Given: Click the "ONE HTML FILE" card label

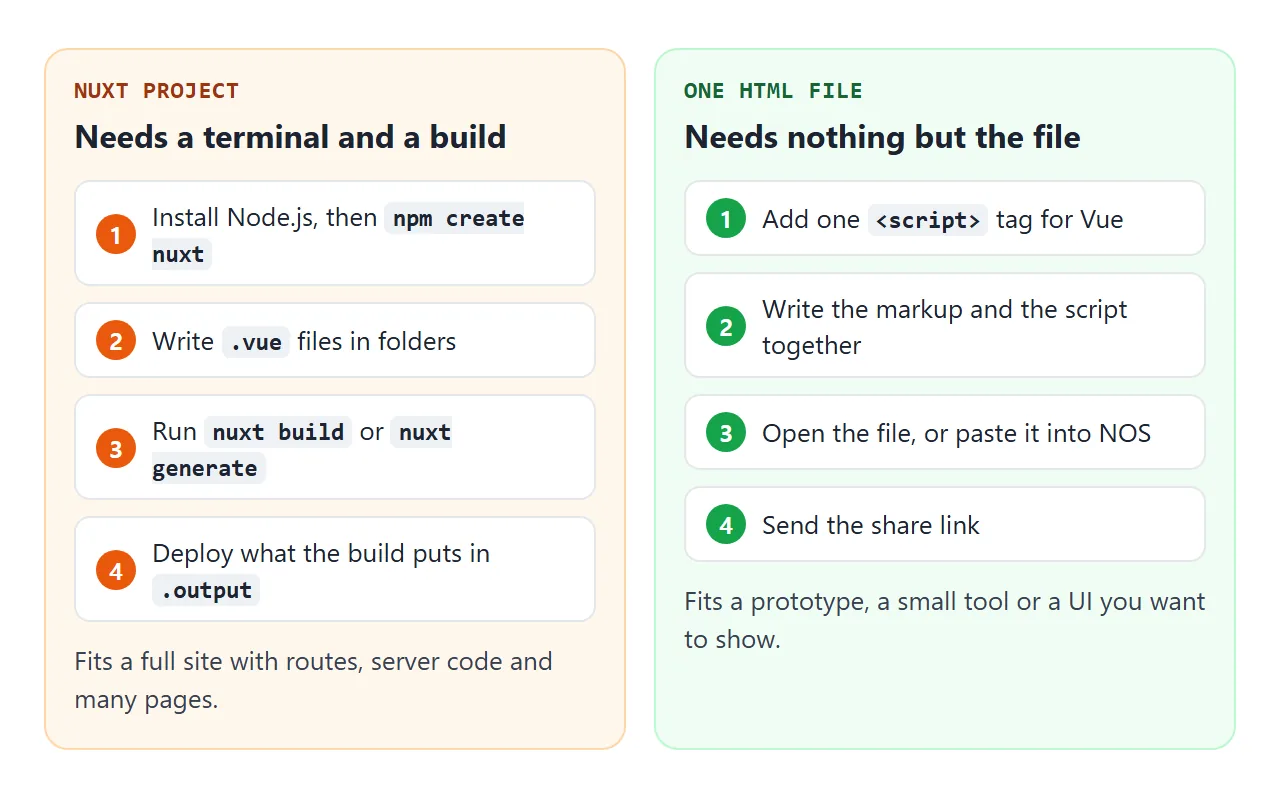Looking at the screenshot, I should click(773, 91).
